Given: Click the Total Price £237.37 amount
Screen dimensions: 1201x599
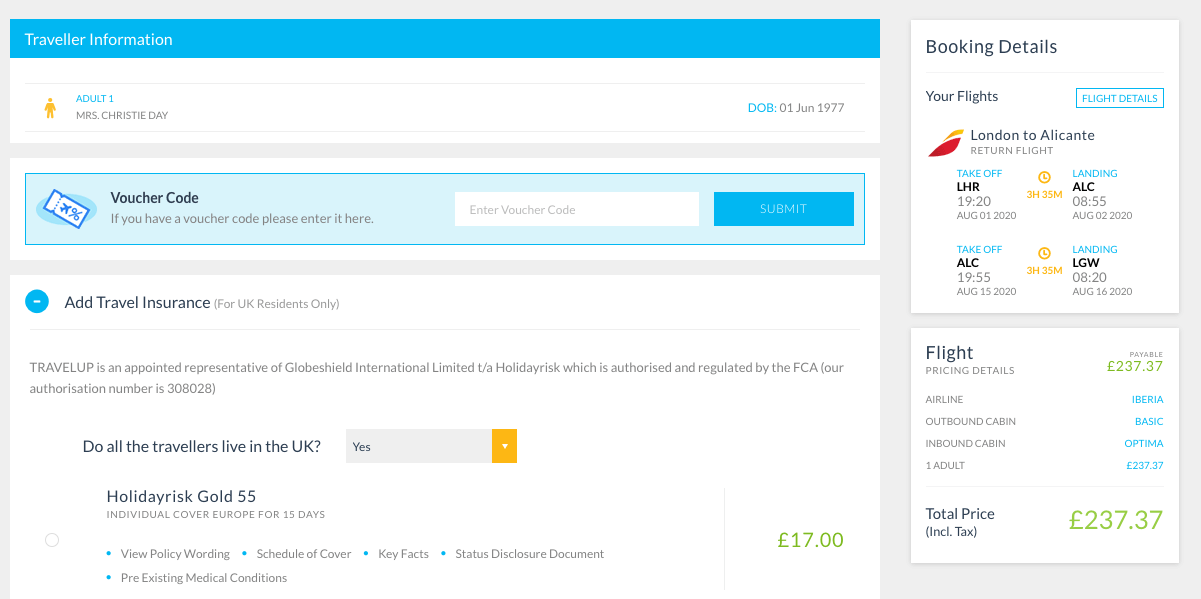Looking at the screenshot, I should pyautogui.click(x=1116, y=520).
